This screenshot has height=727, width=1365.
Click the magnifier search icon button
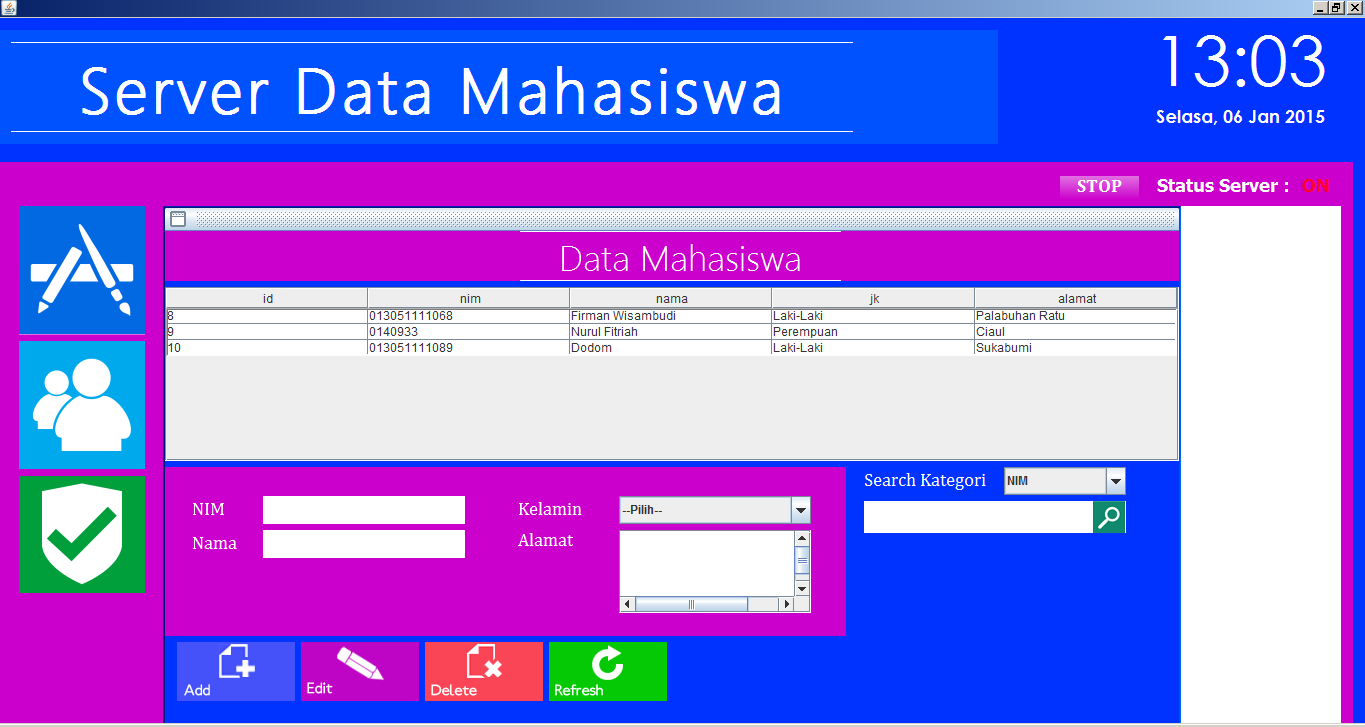(1109, 517)
